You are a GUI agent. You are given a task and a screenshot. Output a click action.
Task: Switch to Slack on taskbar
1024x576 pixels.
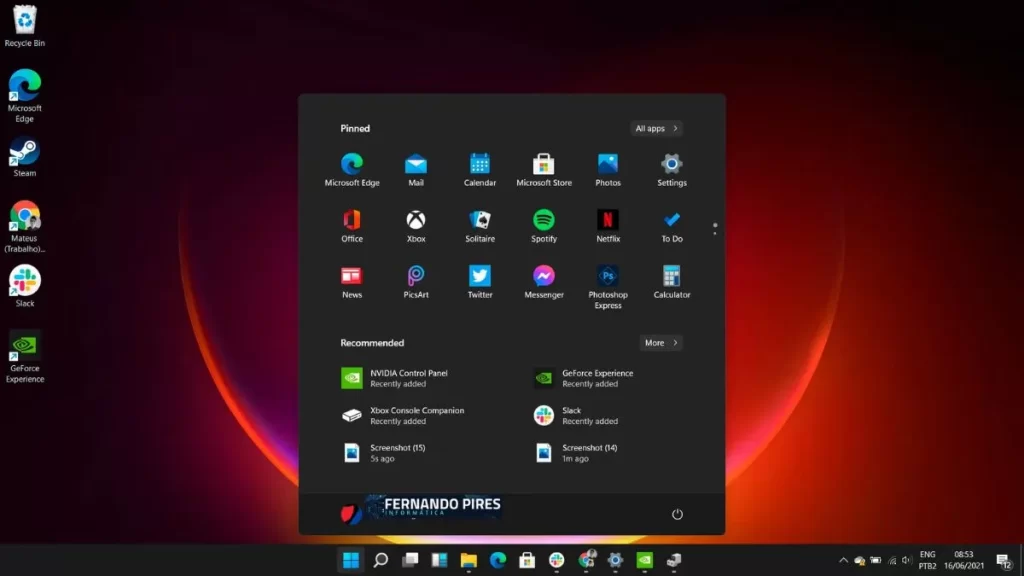pos(556,560)
